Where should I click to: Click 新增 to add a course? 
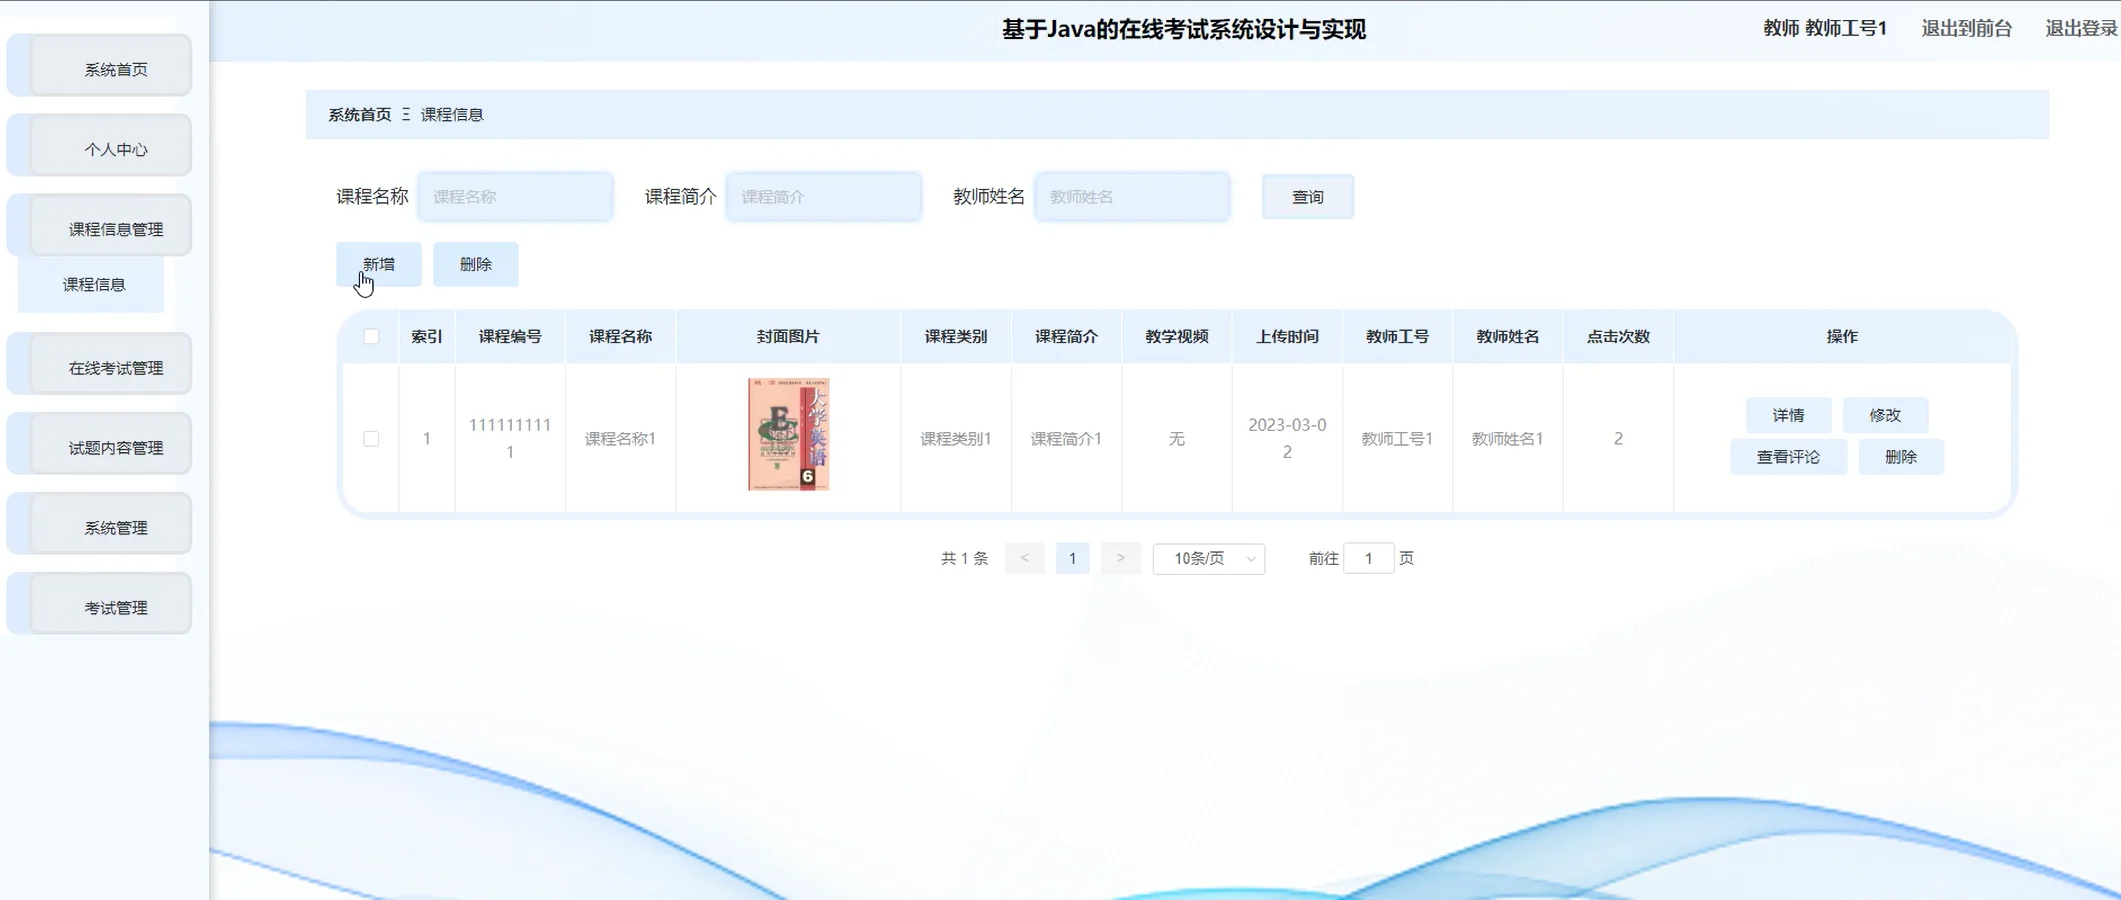[378, 264]
